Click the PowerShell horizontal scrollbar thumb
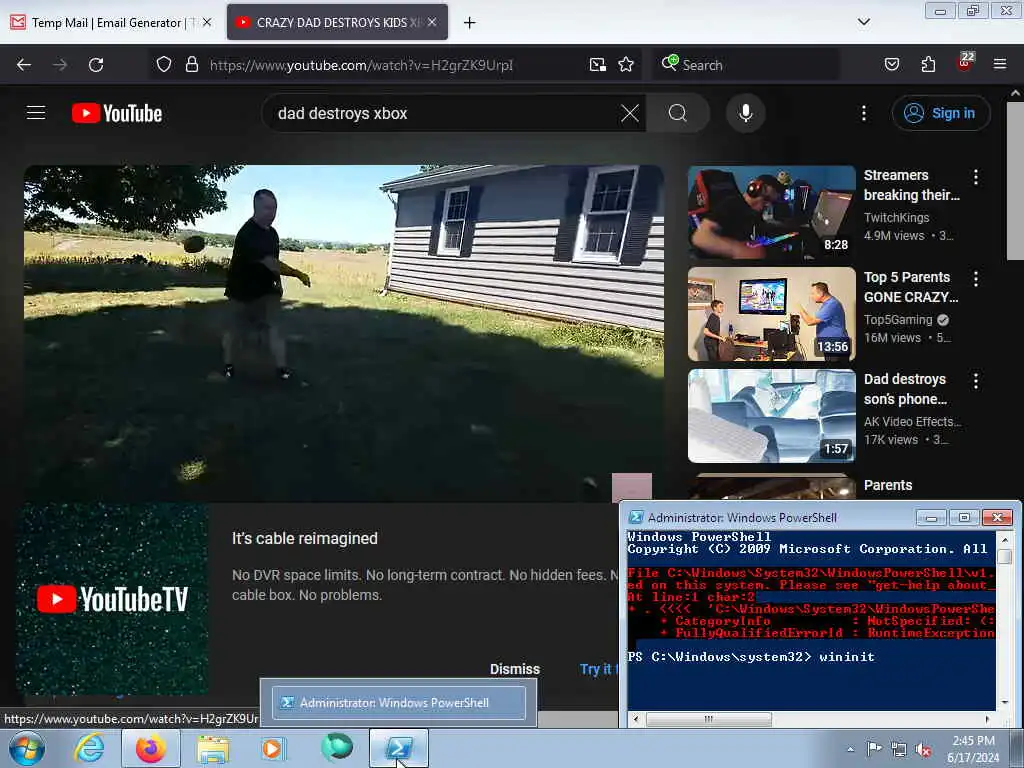The height and width of the screenshot is (768, 1024). click(709, 719)
